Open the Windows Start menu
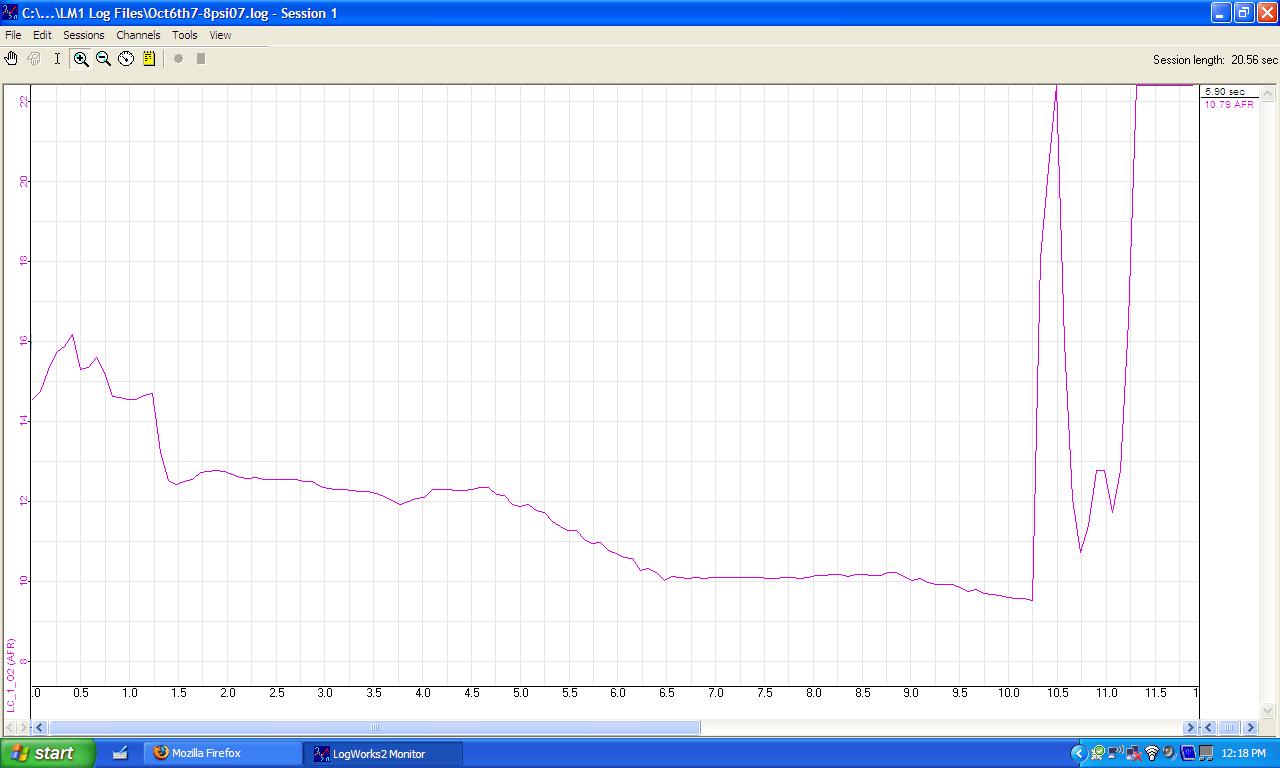1280x768 pixels. (x=48, y=753)
